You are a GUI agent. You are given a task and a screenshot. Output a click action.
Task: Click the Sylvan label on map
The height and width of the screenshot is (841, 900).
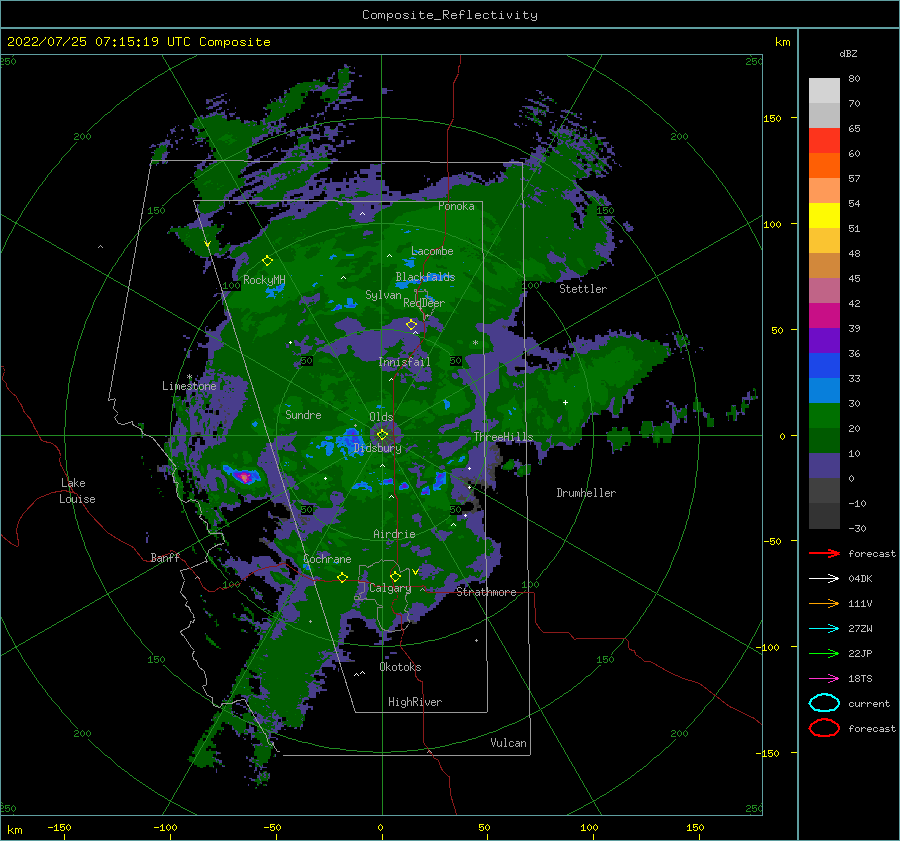pyautogui.click(x=383, y=296)
